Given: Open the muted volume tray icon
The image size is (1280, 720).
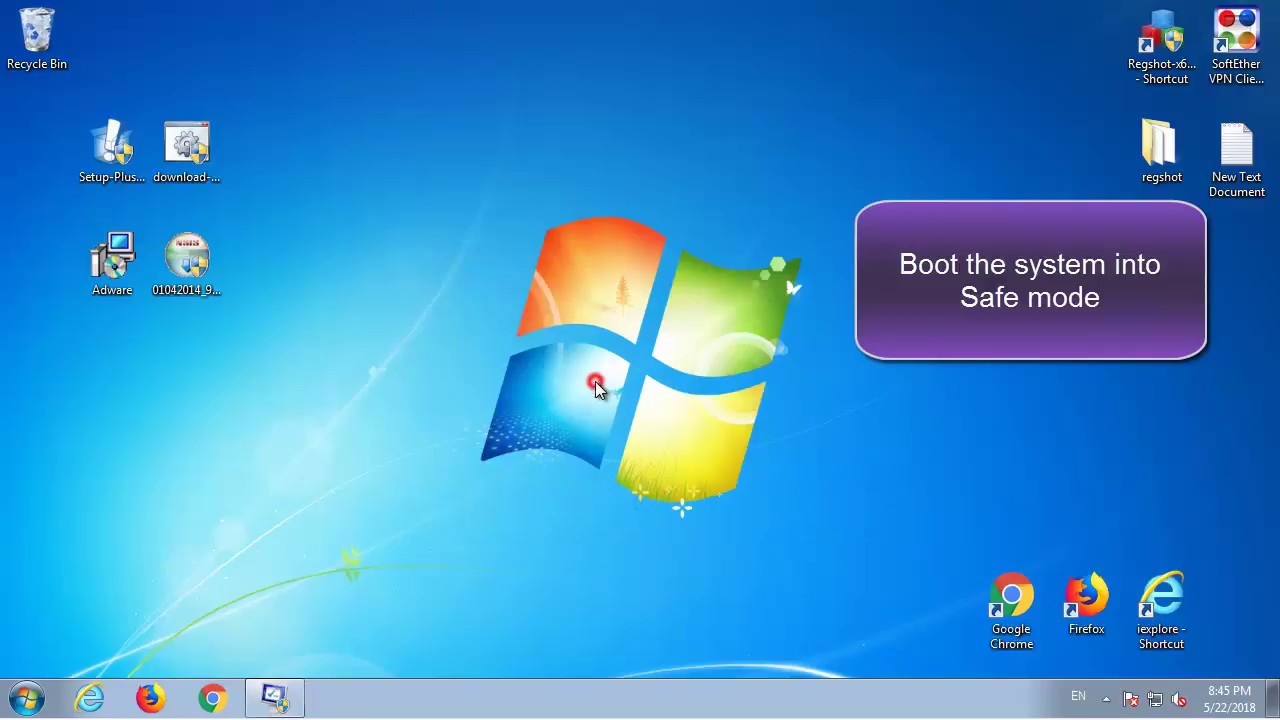Looking at the screenshot, I should click(x=1179, y=699).
